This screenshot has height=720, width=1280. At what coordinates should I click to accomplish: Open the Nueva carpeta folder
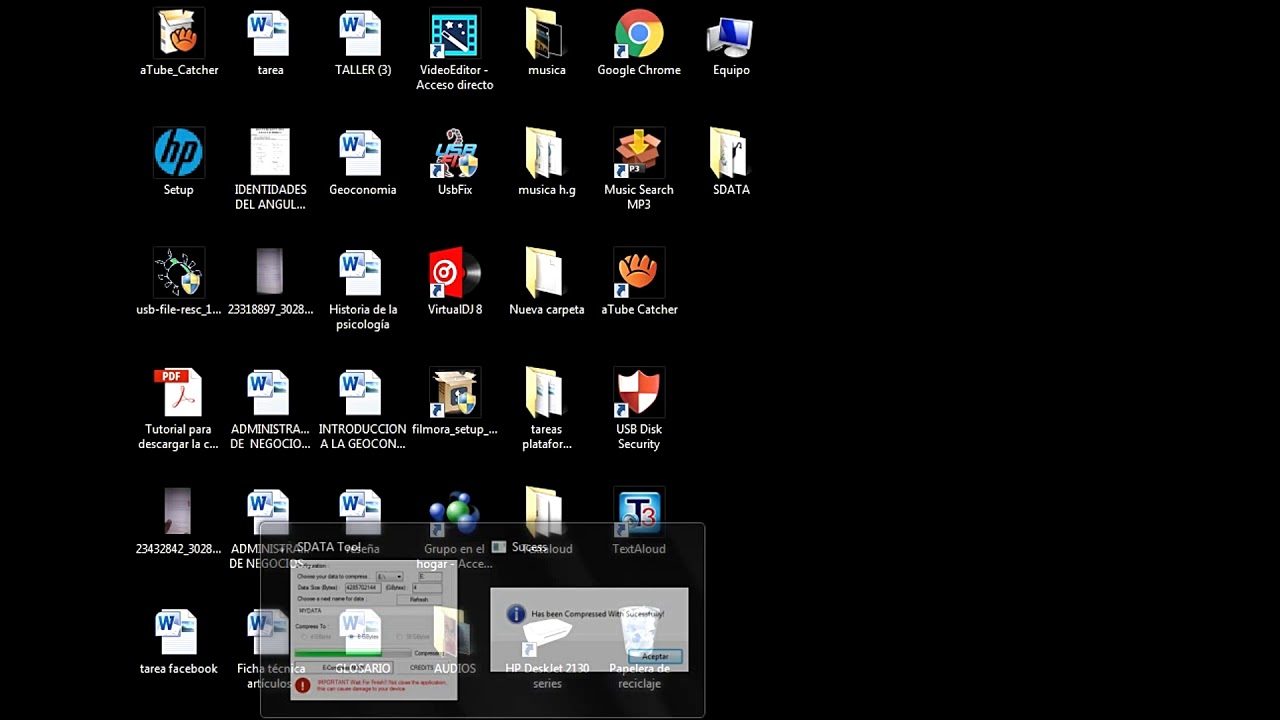pos(546,282)
